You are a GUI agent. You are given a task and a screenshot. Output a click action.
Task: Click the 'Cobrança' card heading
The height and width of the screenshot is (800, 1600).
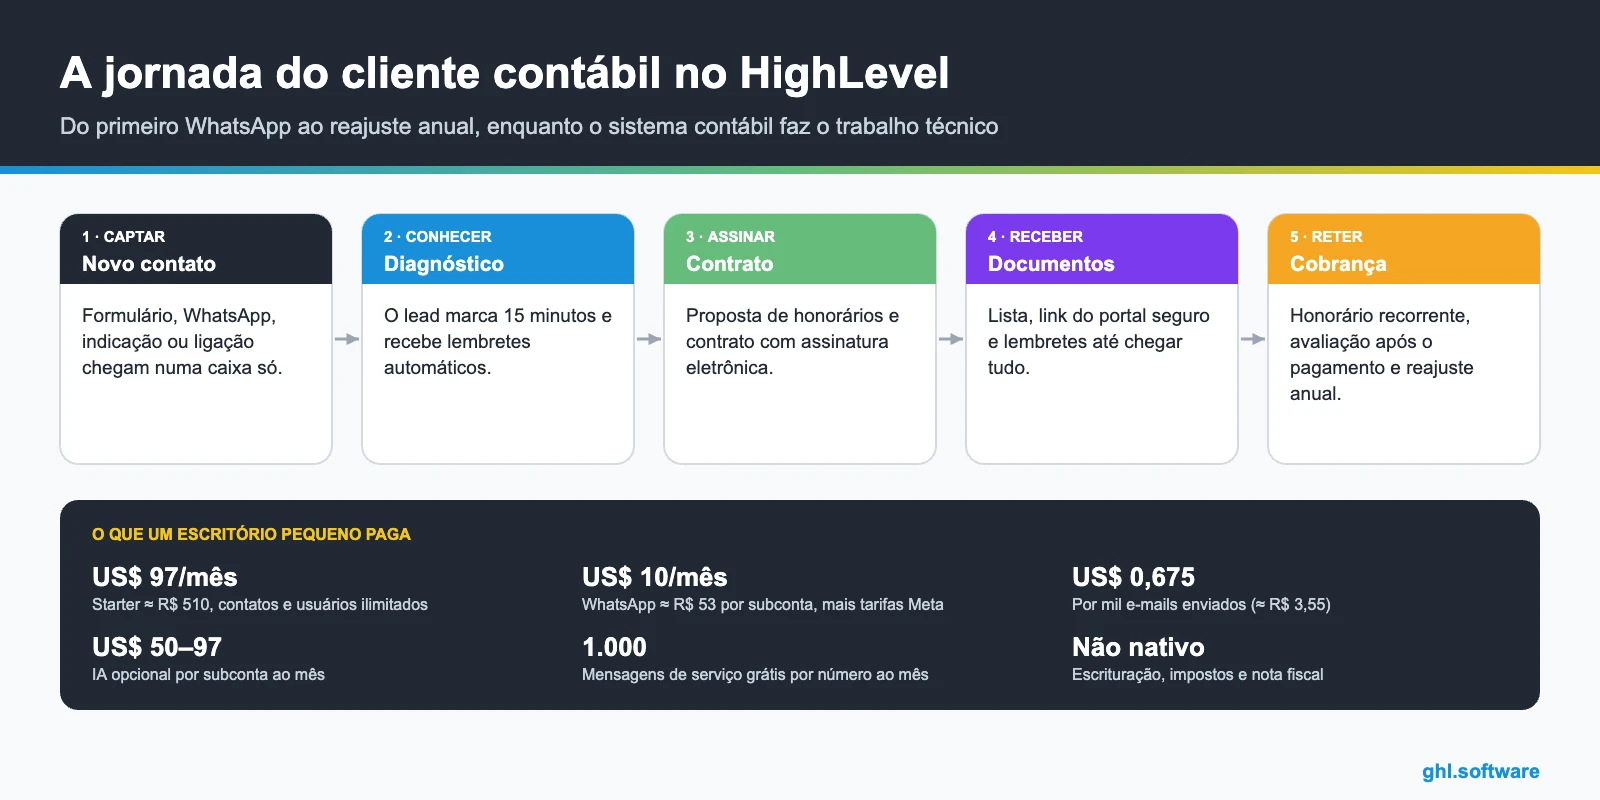point(1338,264)
